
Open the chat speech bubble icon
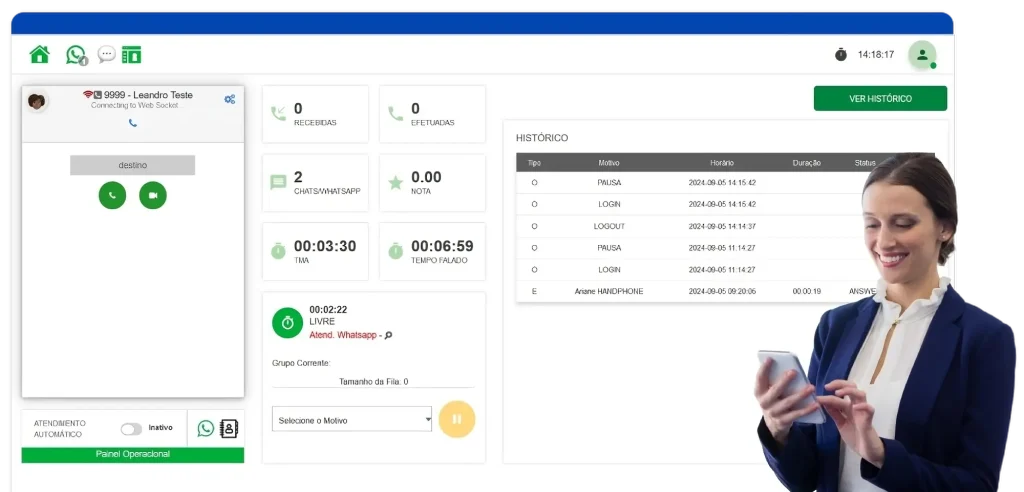(106, 54)
